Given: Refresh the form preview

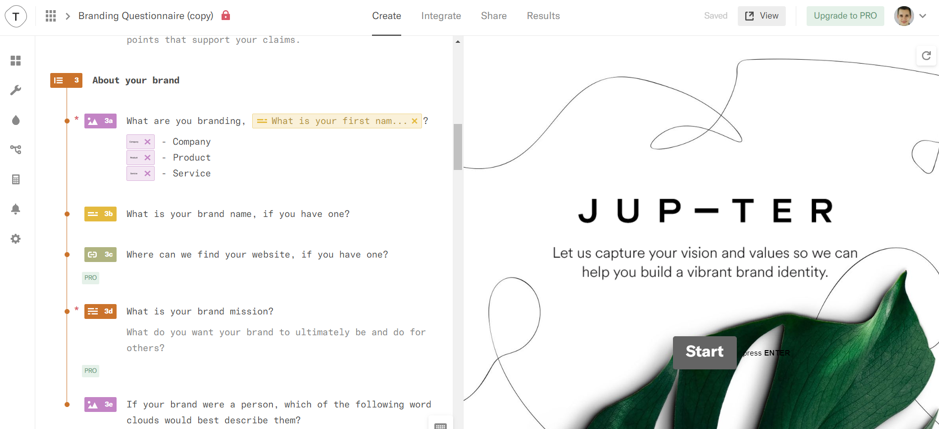Looking at the screenshot, I should 926,56.
